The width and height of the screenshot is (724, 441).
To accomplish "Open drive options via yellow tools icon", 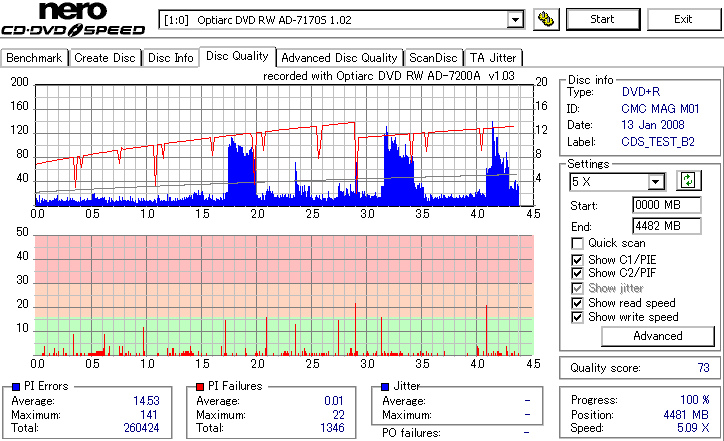I will (x=546, y=19).
